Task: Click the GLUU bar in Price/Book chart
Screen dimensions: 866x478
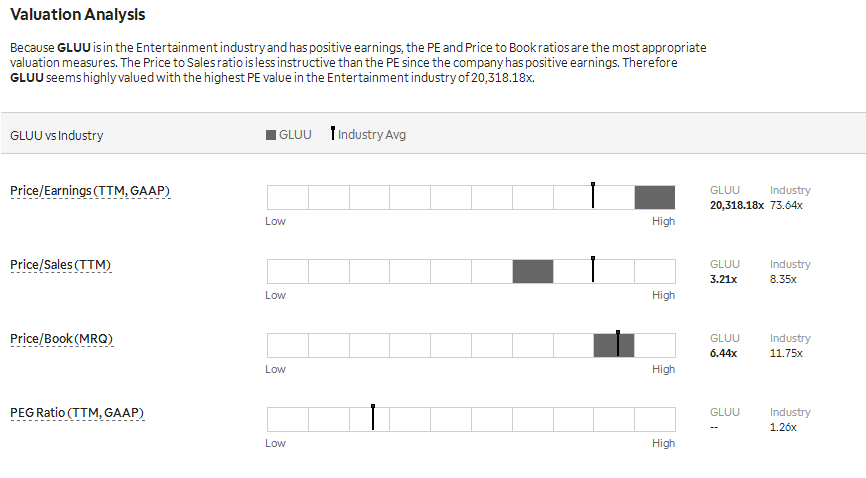Action: point(614,345)
